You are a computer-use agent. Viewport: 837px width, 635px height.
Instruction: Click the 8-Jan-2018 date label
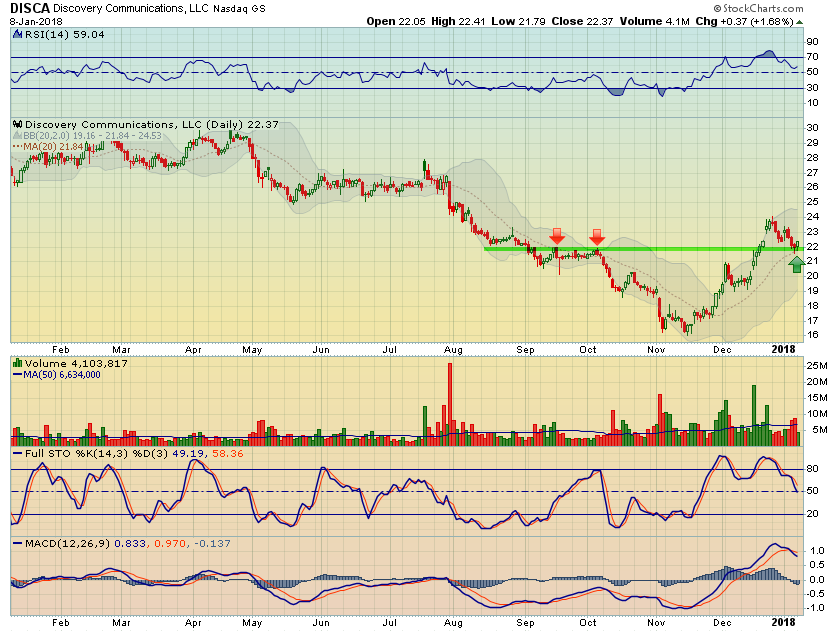[x=36, y=22]
